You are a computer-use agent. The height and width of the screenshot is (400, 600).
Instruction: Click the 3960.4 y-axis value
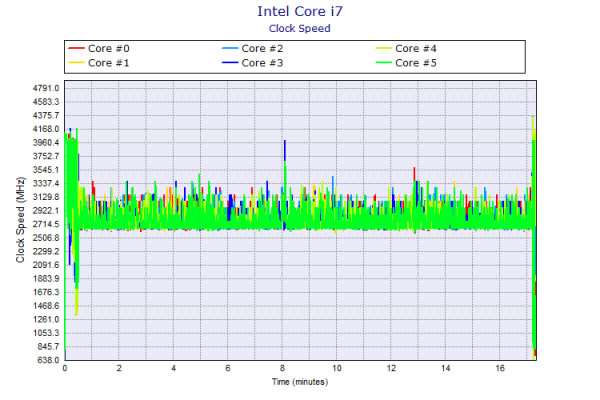pyautogui.click(x=46, y=143)
